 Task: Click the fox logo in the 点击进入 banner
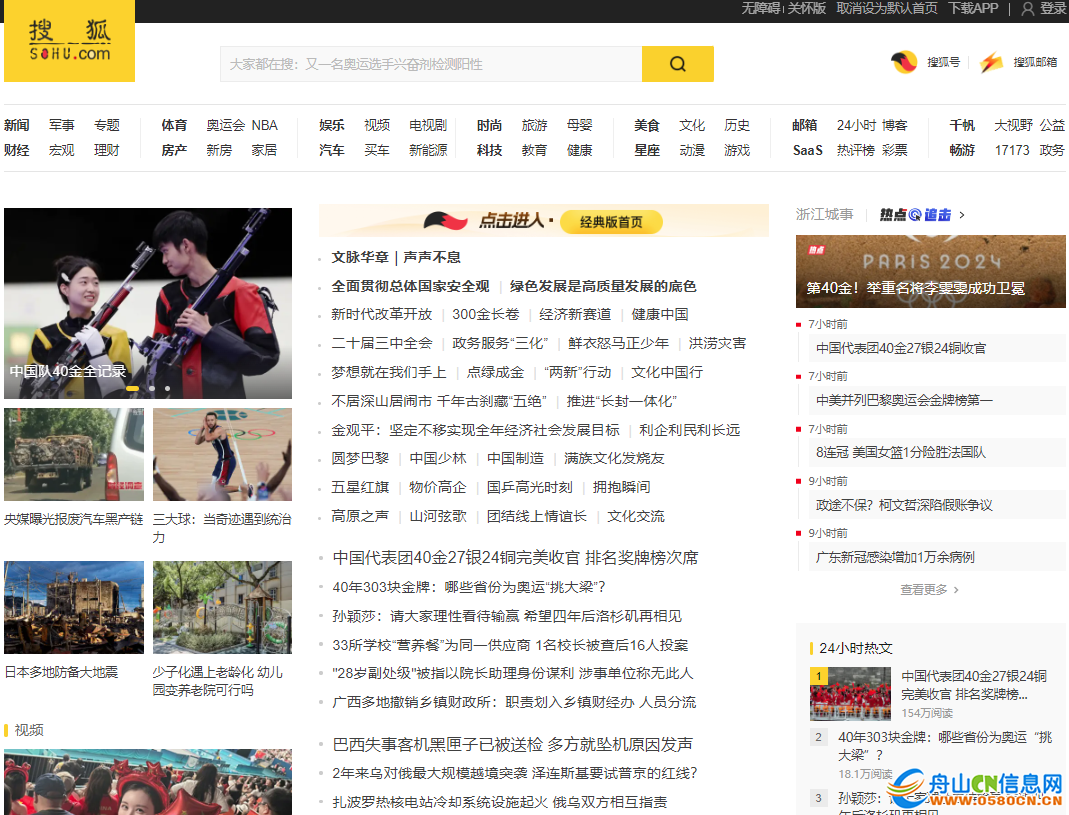point(445,221)
